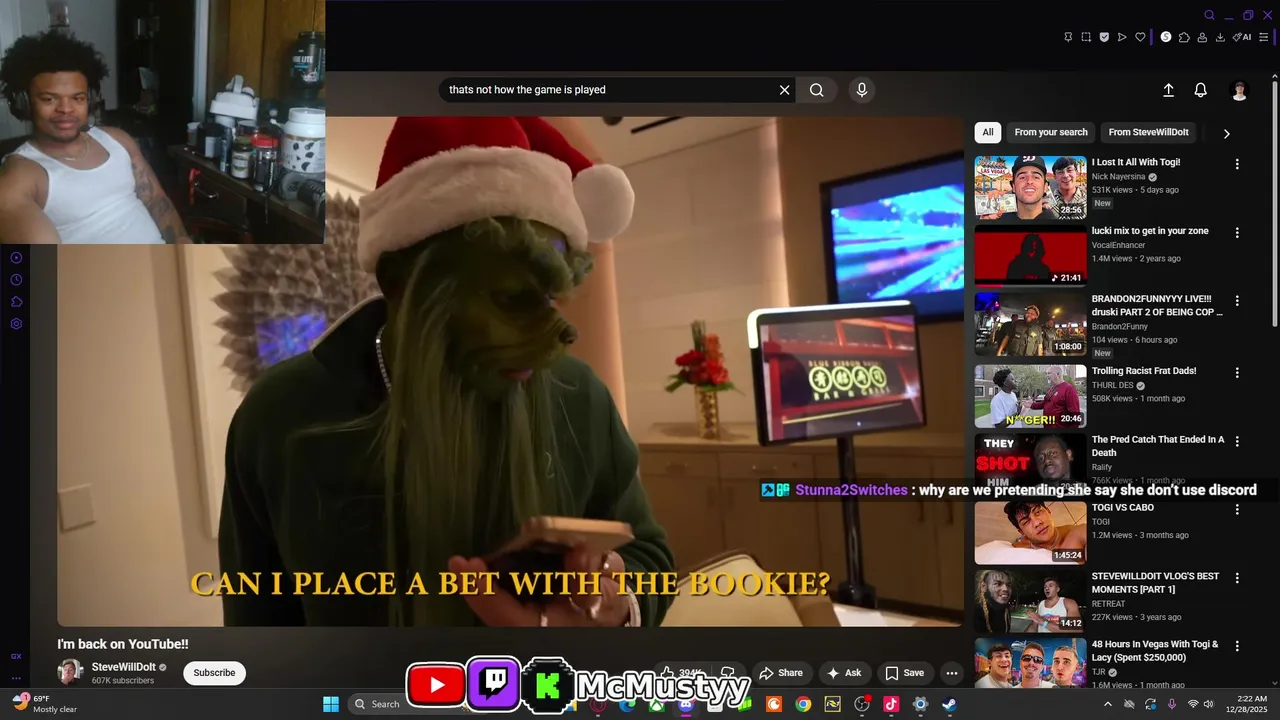The height and width of the screenshot is (720, 1280).
Task: Click the Nick Nayersina channel name
Action: click(x=1118, y=177)
